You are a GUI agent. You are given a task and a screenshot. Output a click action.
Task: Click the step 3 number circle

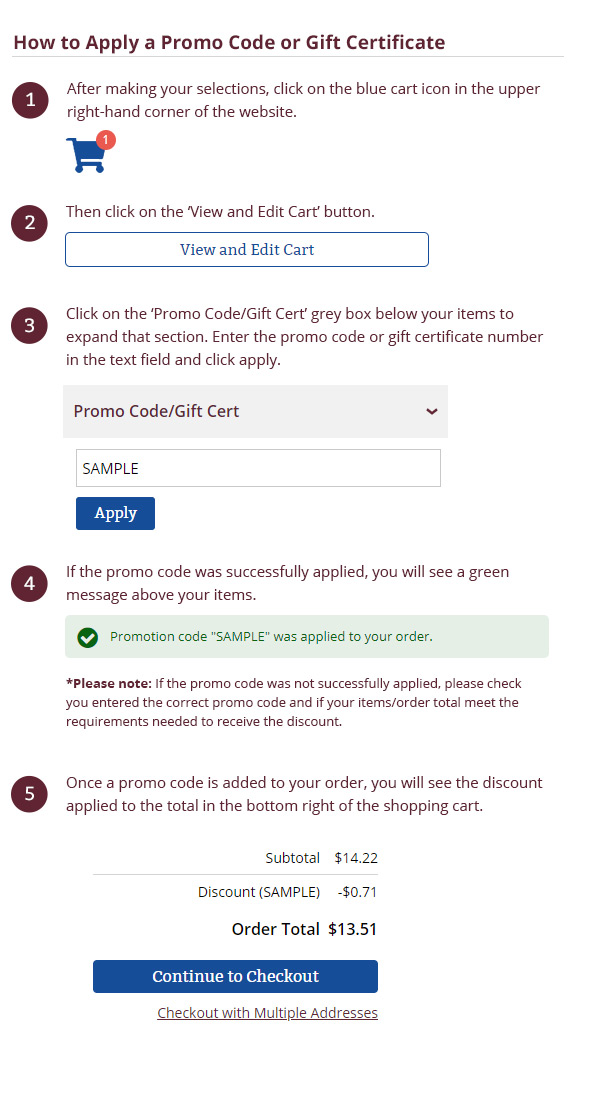pyautogui.click(x=30, y=325)
